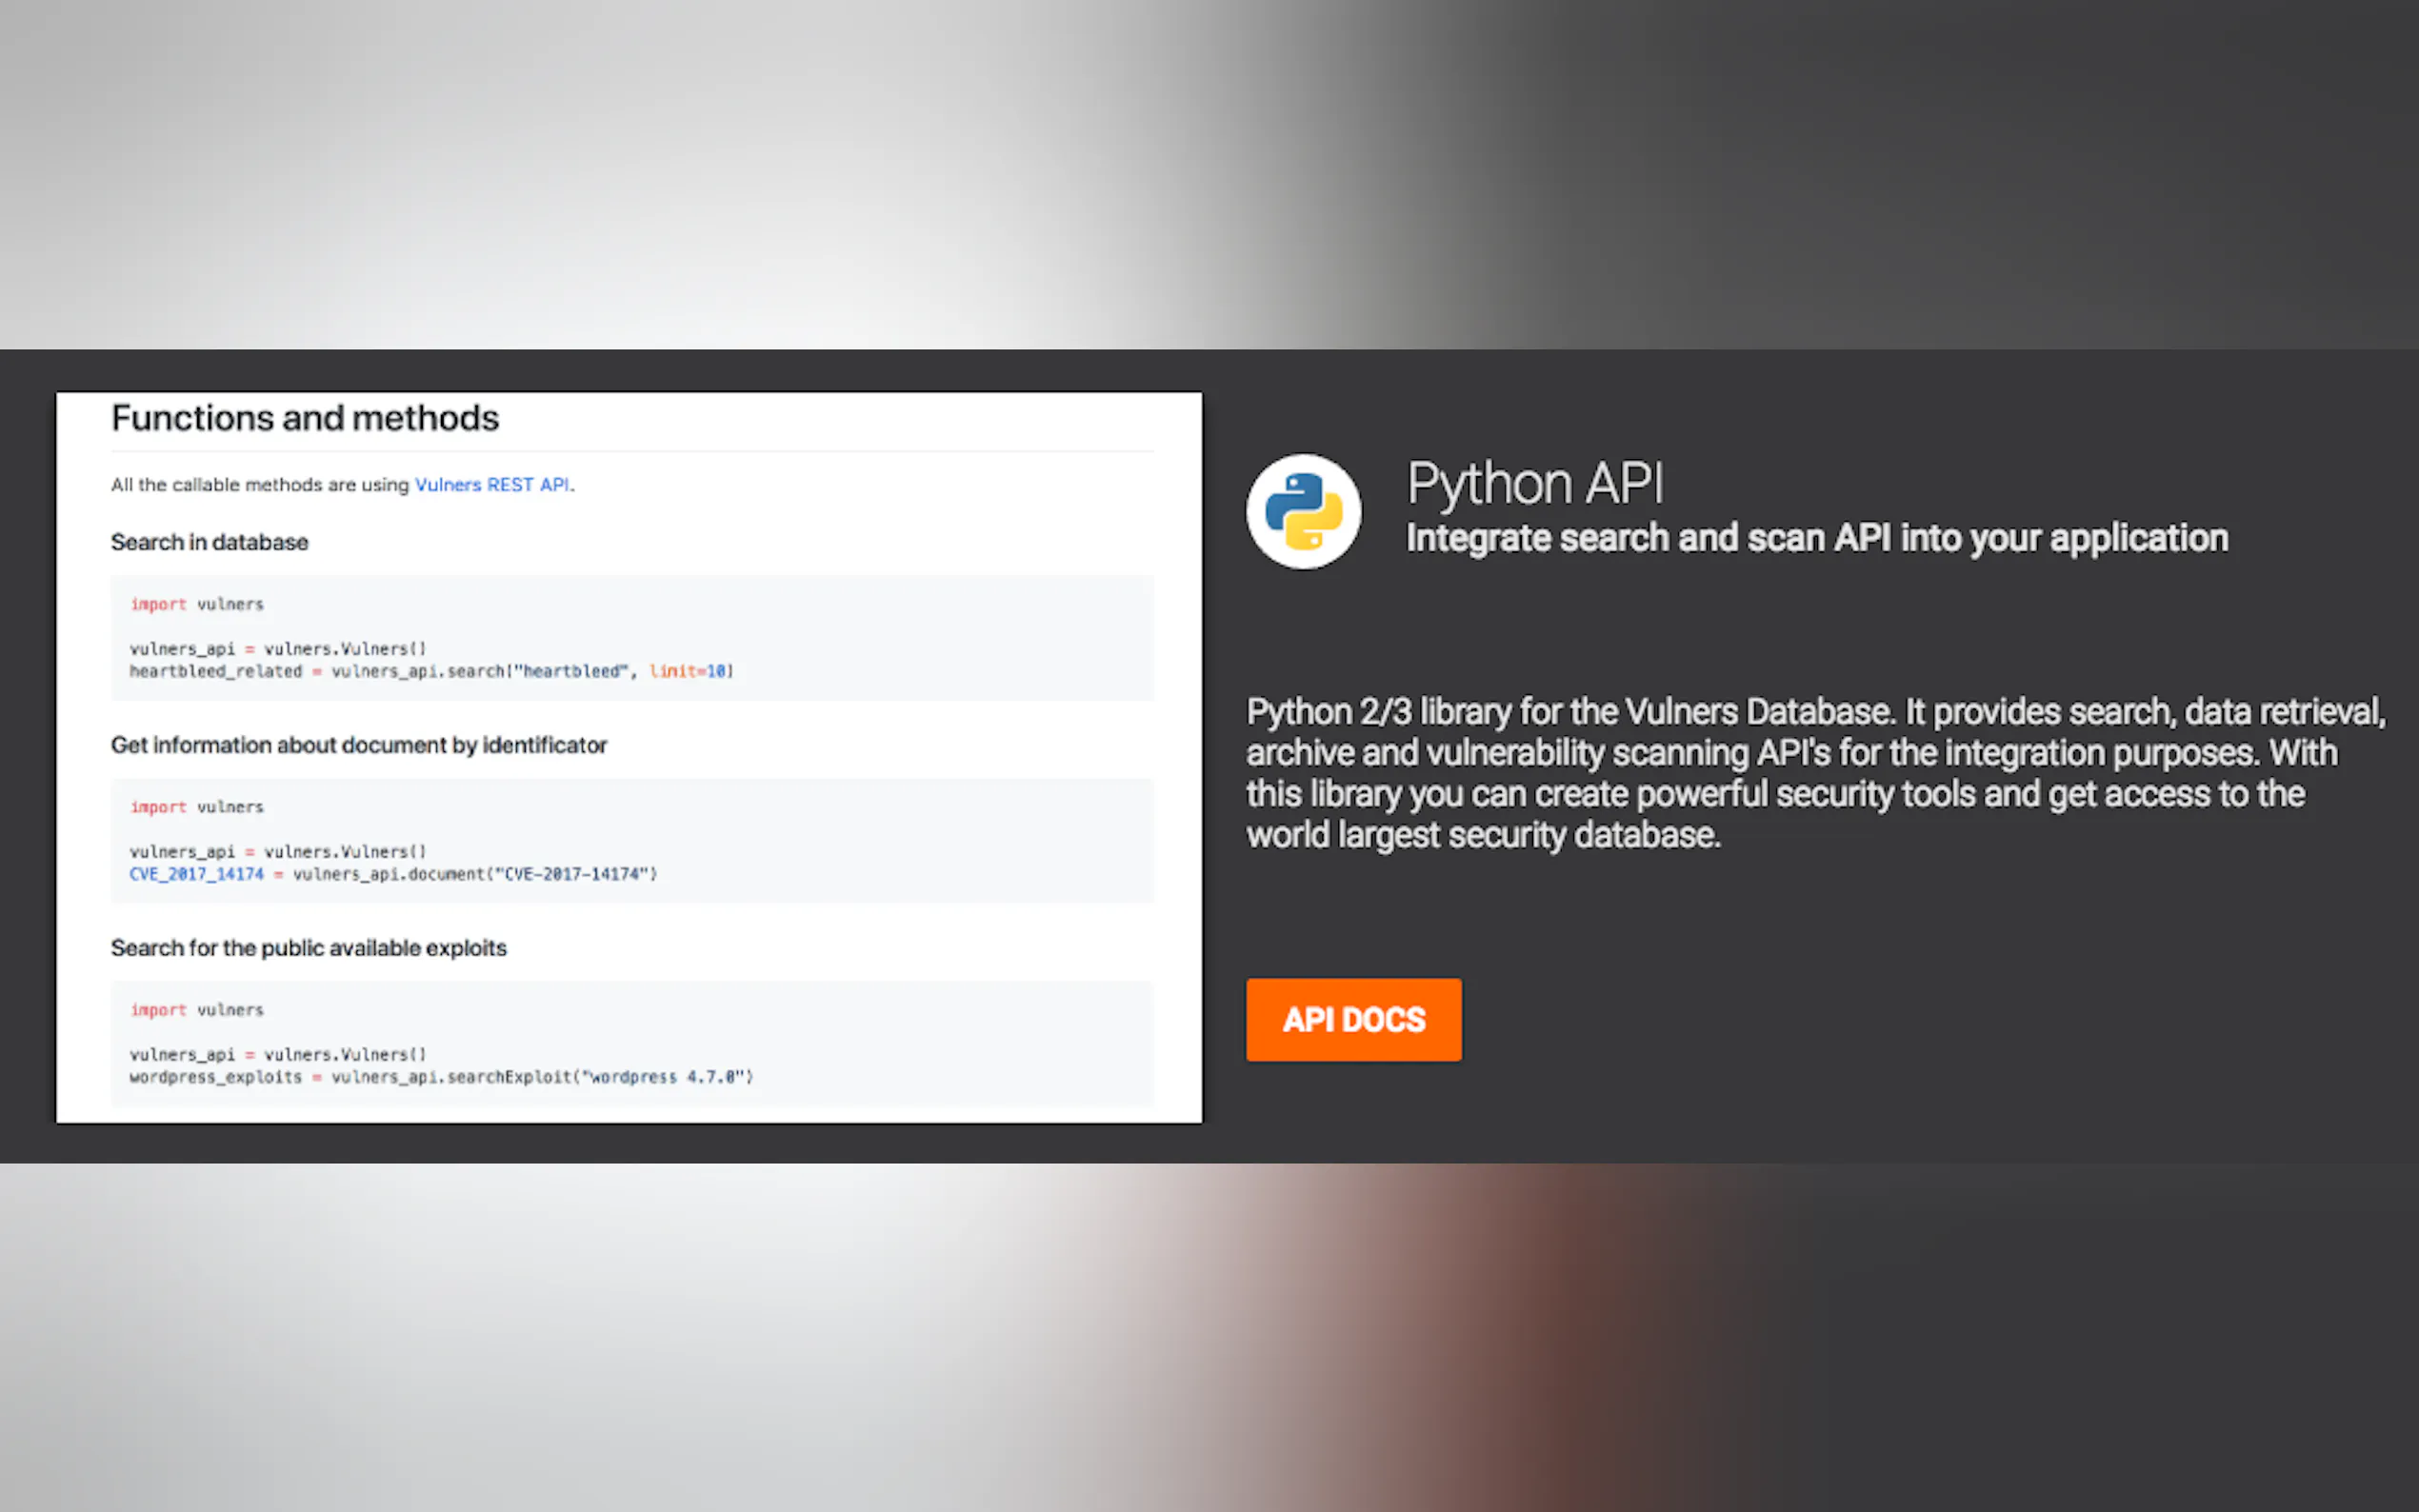Click the world largest security database text
Screen dimensions: 2419x1512
coord(1482,835)
